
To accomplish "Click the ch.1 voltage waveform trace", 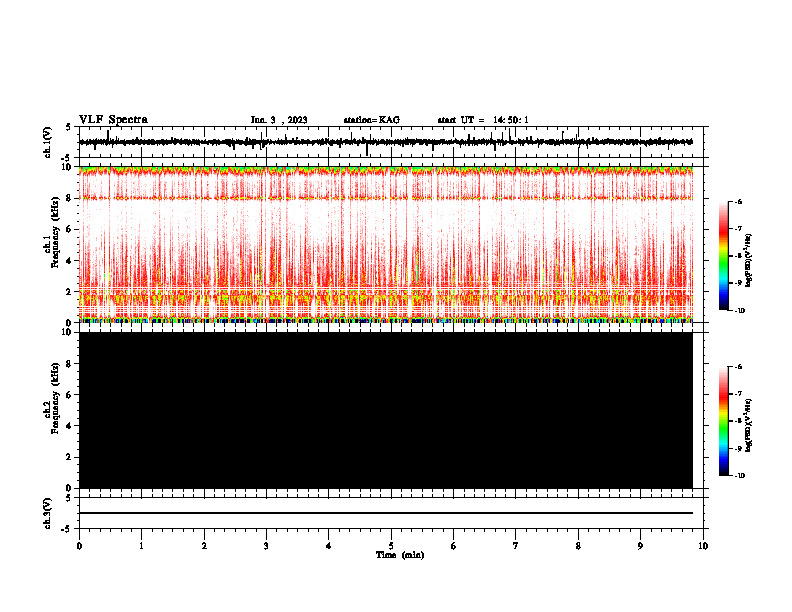I will [385, 142].
